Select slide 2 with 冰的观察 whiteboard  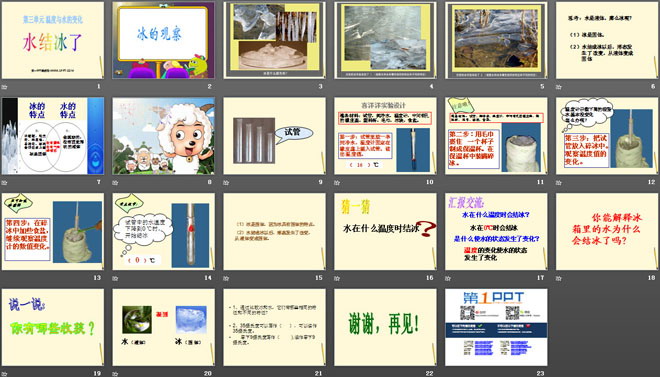click(x=163, y=40)
